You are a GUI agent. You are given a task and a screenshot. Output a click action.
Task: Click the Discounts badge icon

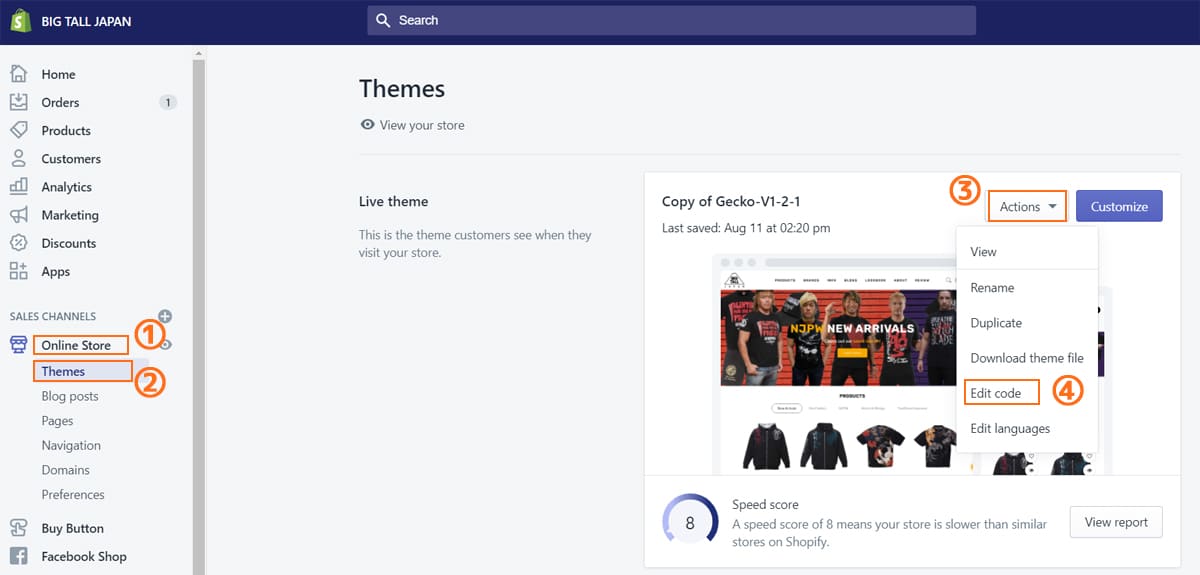pos(18,243)
